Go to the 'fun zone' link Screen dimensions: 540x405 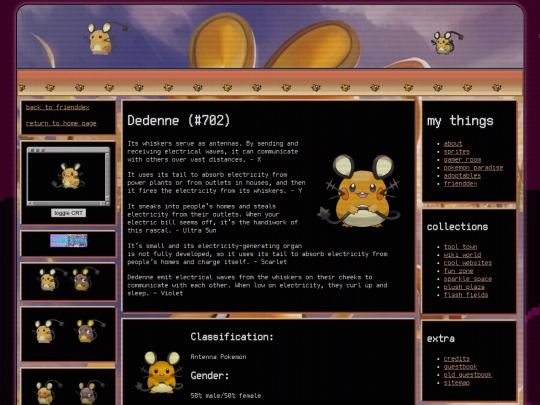coord(458,271)
